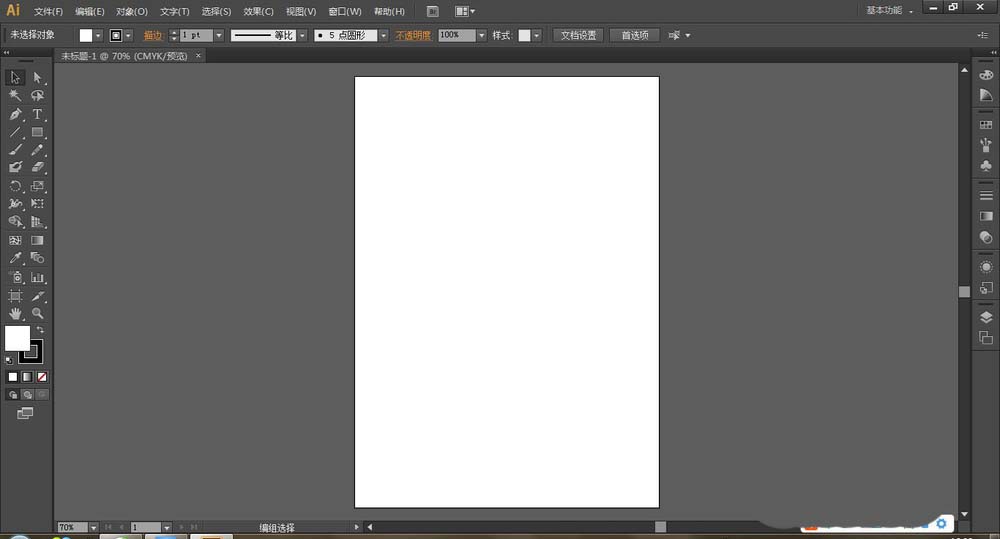
Task: Open the Stroke panel
Action: click(x=986, y=195)
